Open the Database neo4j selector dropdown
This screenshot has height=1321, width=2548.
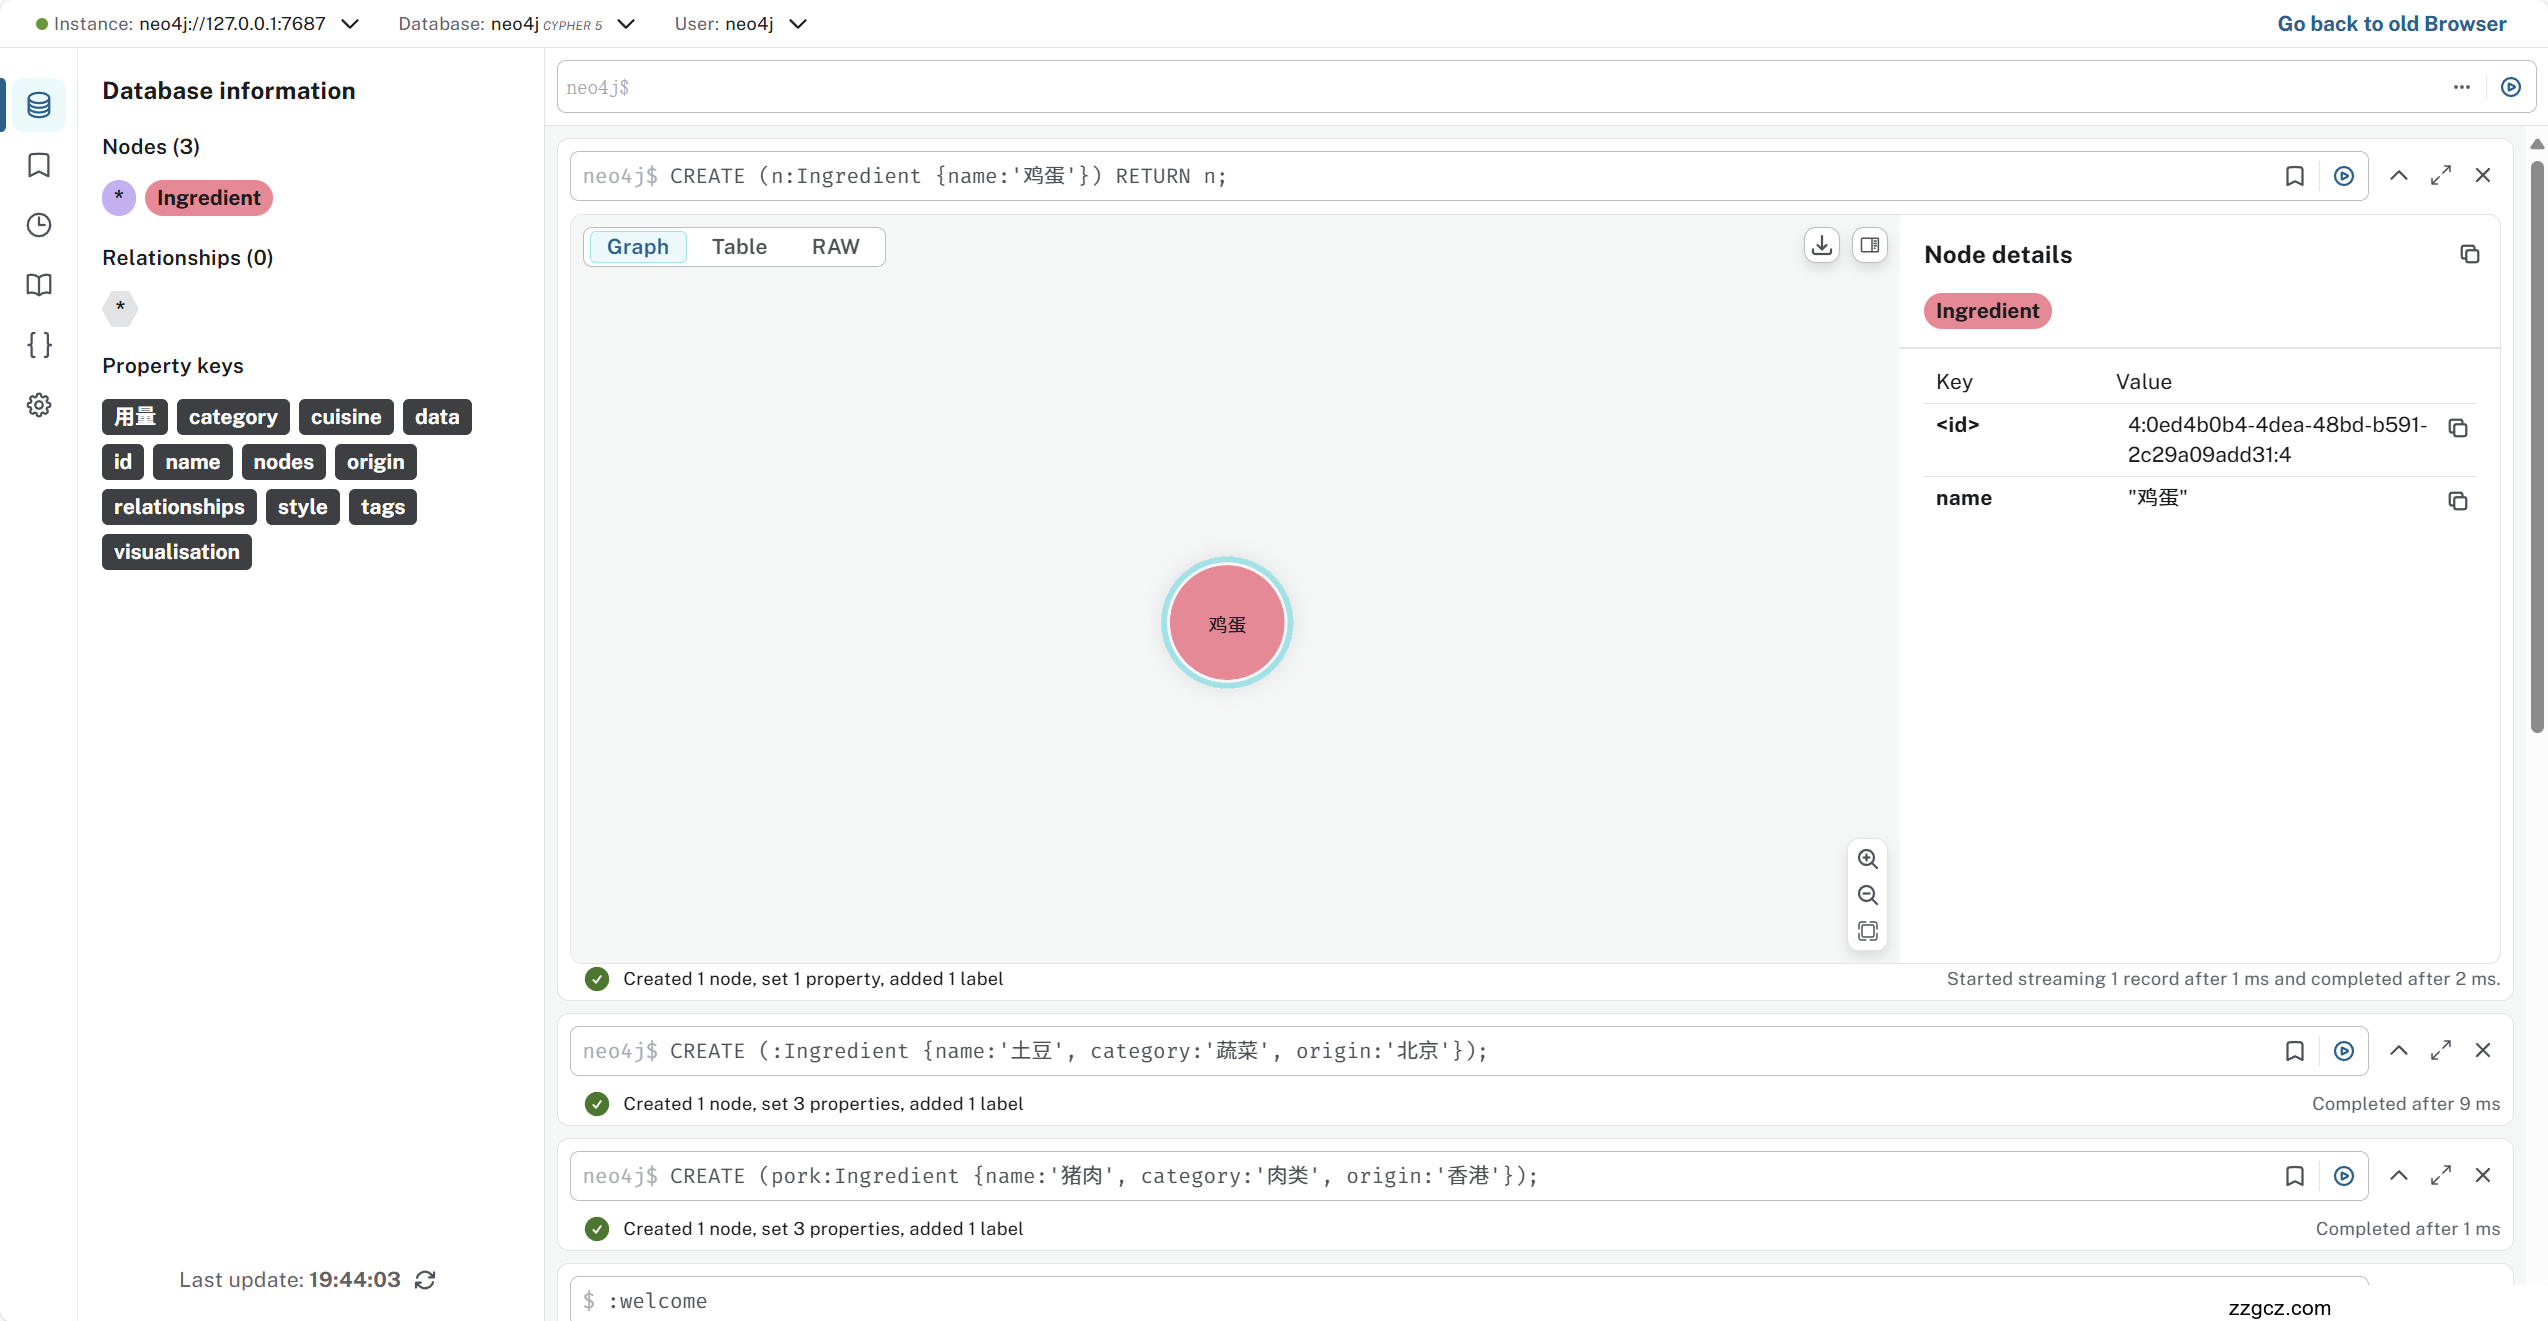point(626,24)
